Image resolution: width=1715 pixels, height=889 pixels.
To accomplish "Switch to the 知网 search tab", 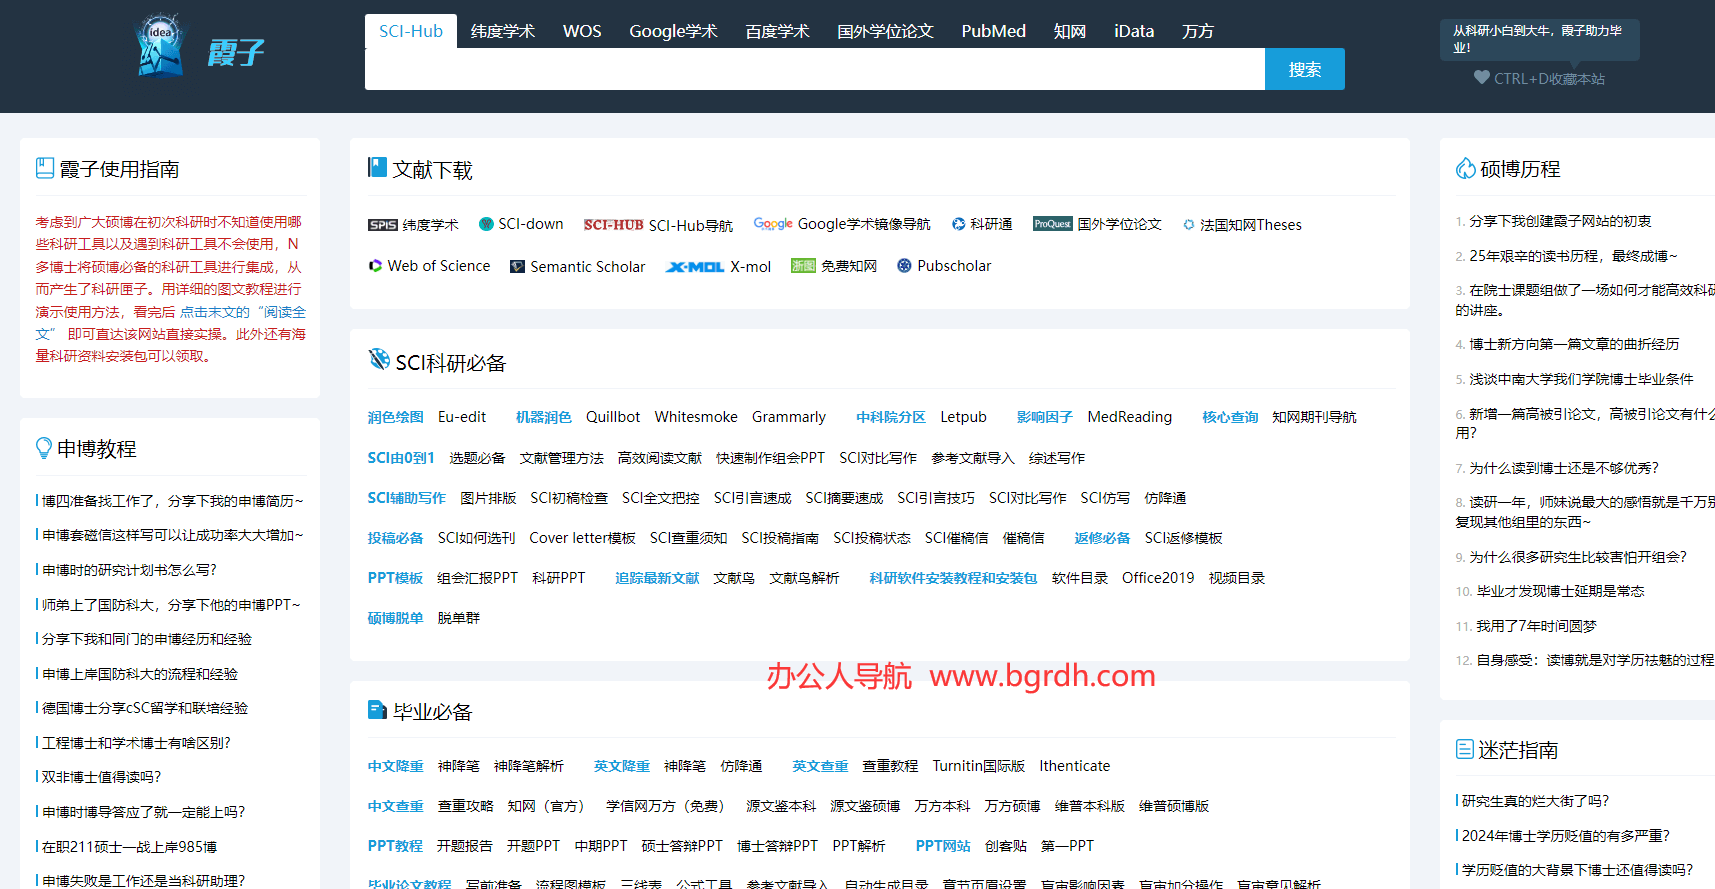I will point(1069,31).
